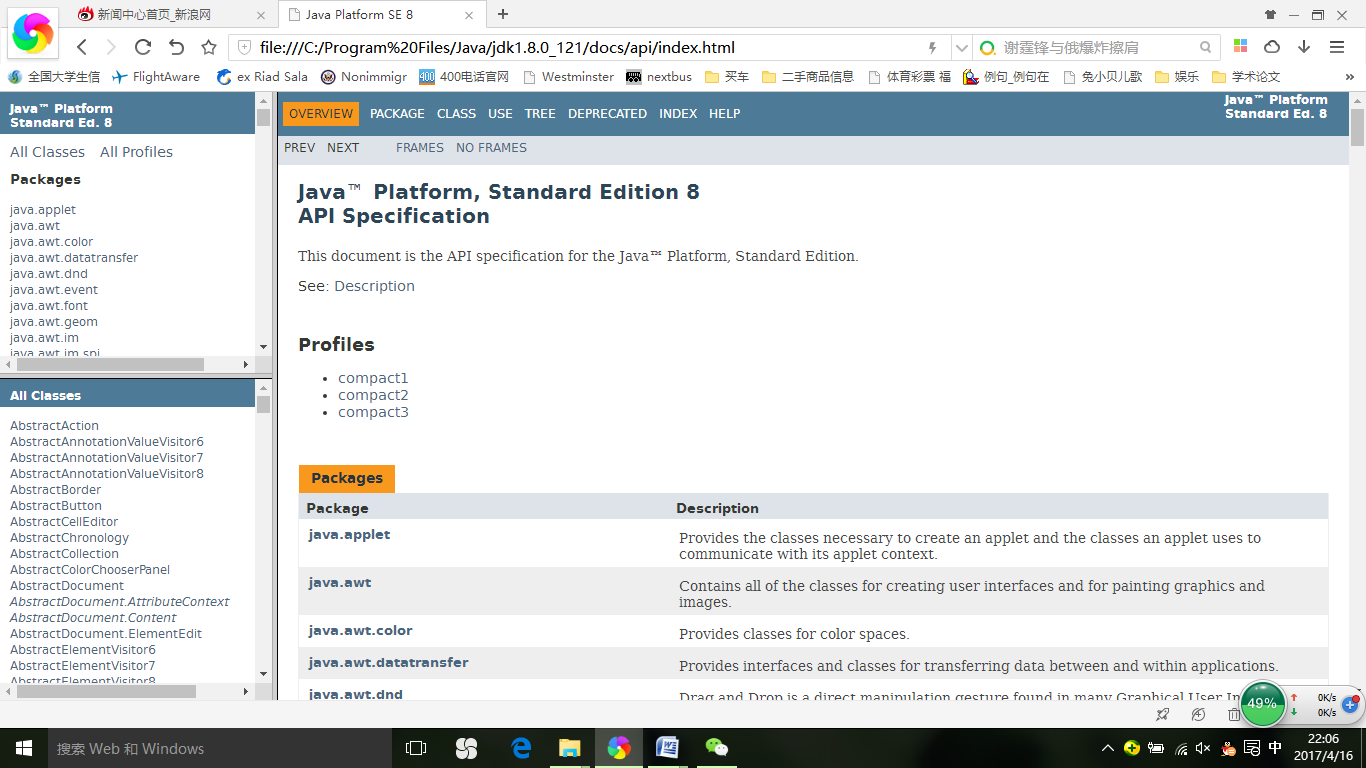Select OVERVIEW in the navigation bar
Image resolution: width=1366 pixels, height=768 pixels.
point(321,114)
